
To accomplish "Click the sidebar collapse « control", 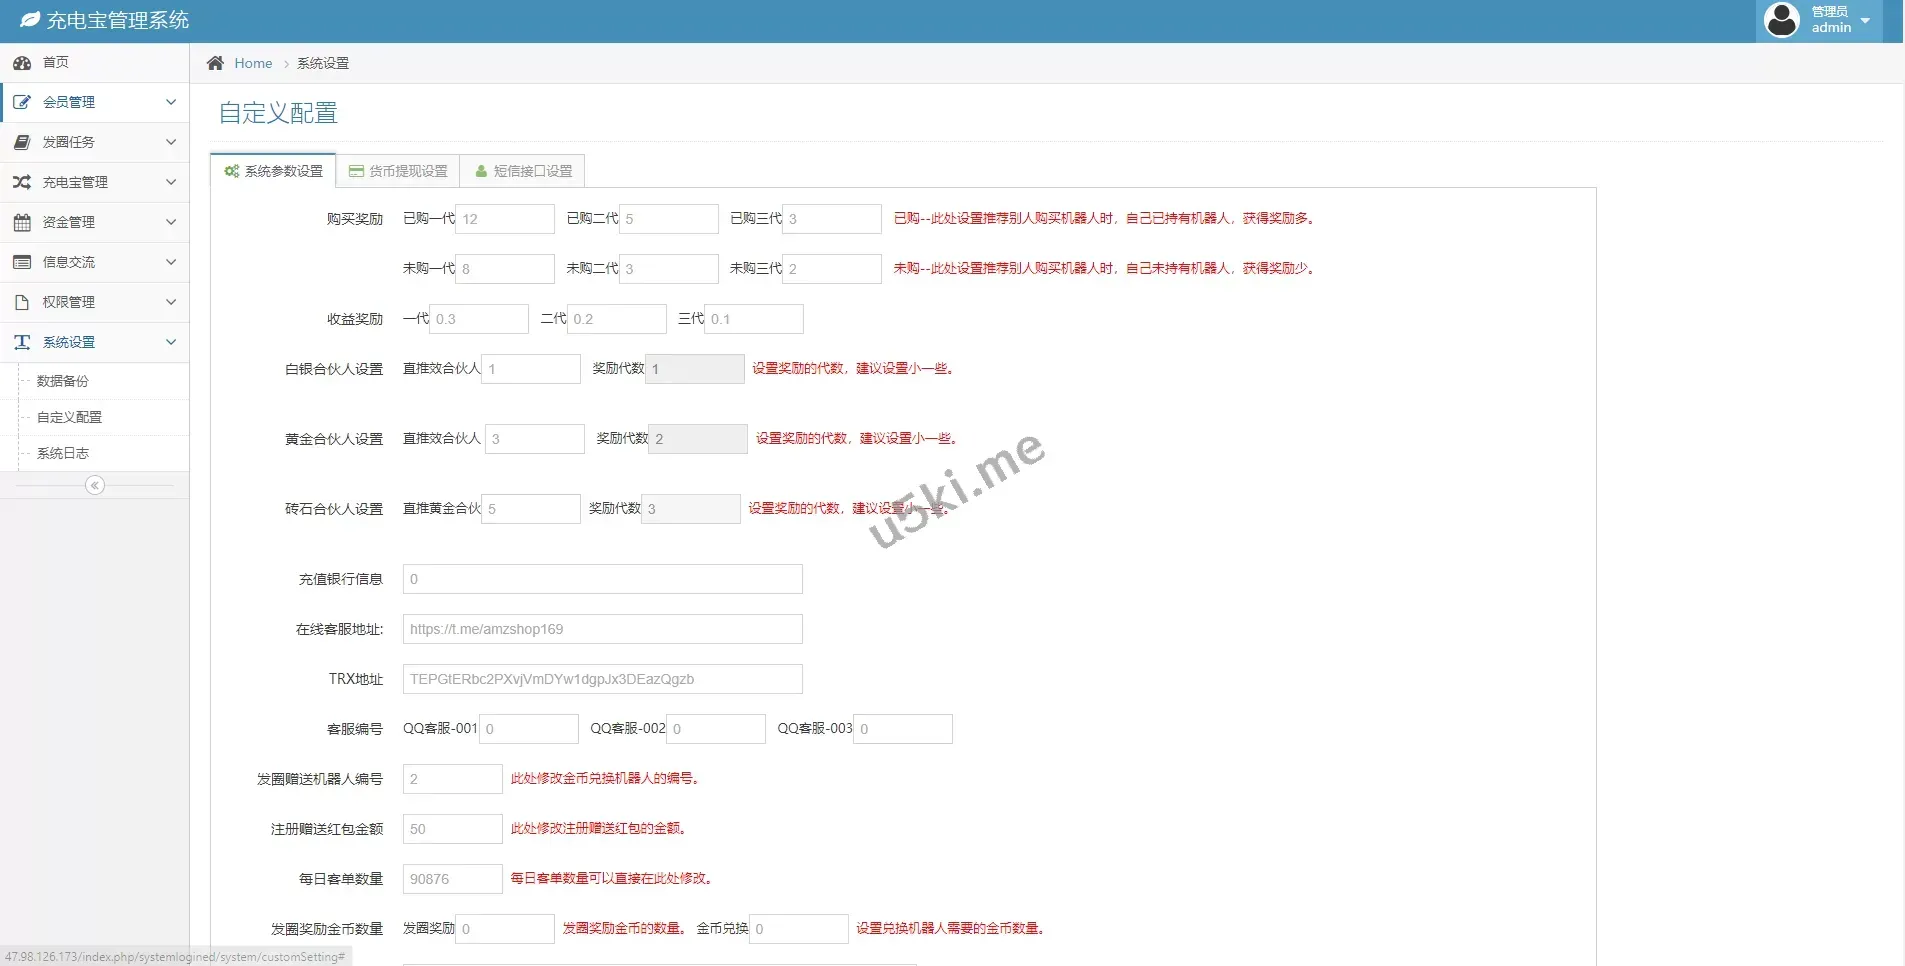I will coord(95,485).
